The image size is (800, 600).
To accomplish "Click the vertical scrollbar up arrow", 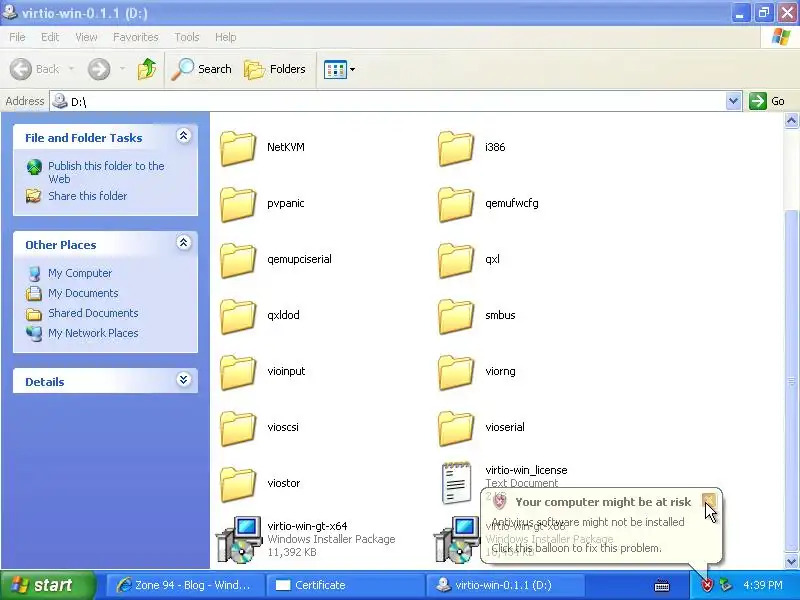I will tap(791, 120).
